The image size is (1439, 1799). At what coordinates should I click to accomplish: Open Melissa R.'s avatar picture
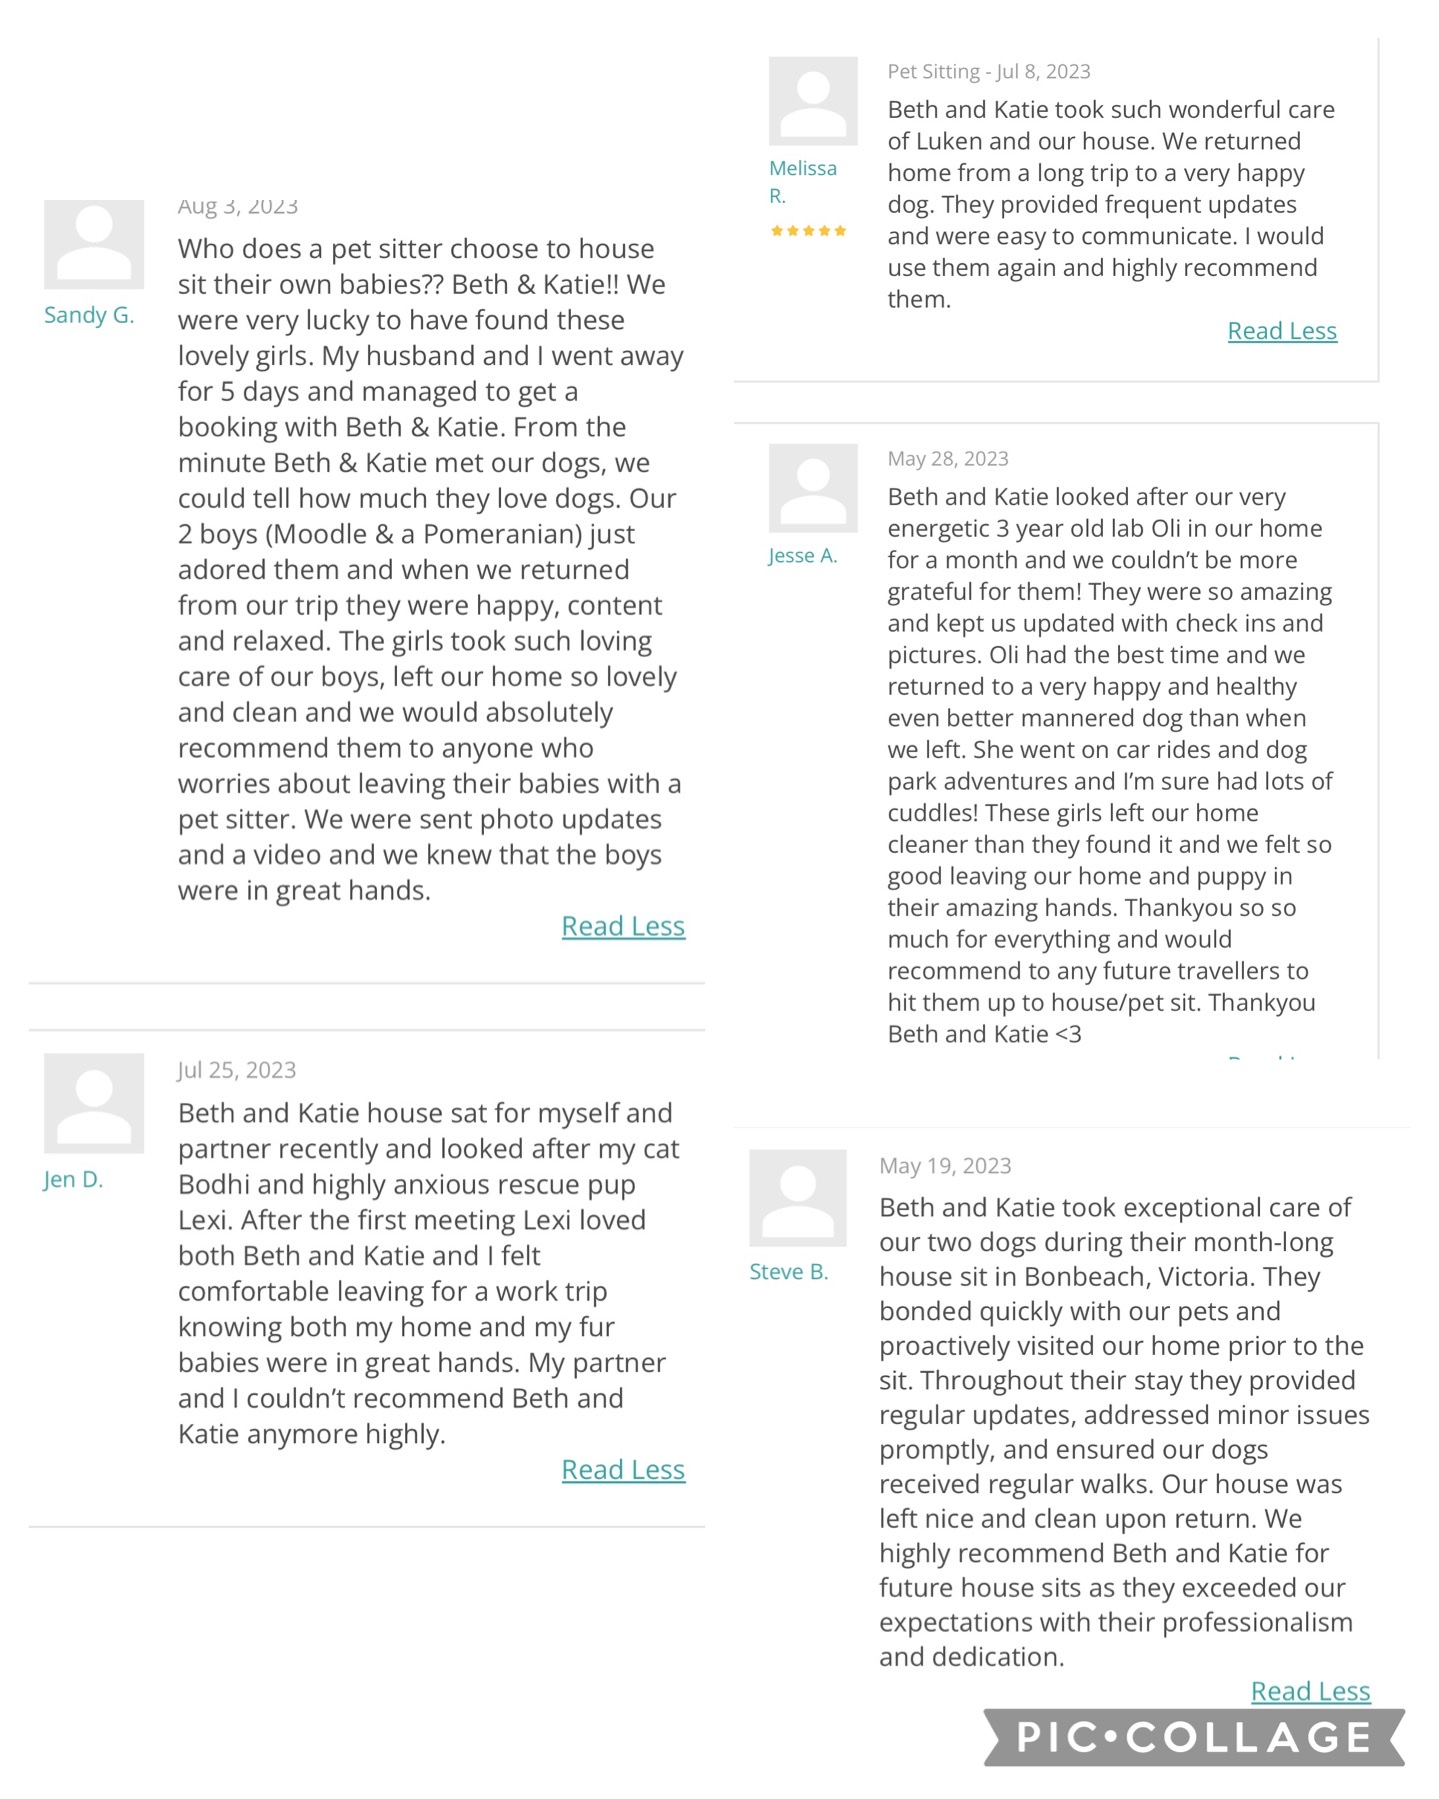tap(813, 101)
